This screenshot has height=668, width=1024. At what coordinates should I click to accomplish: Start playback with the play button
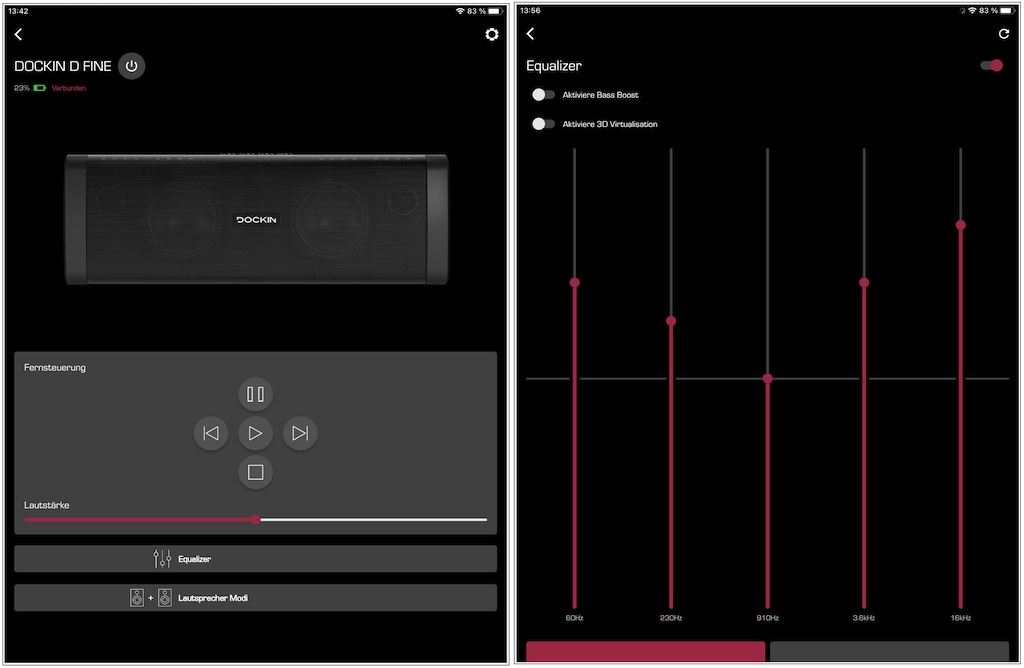[x=255, y=433]
